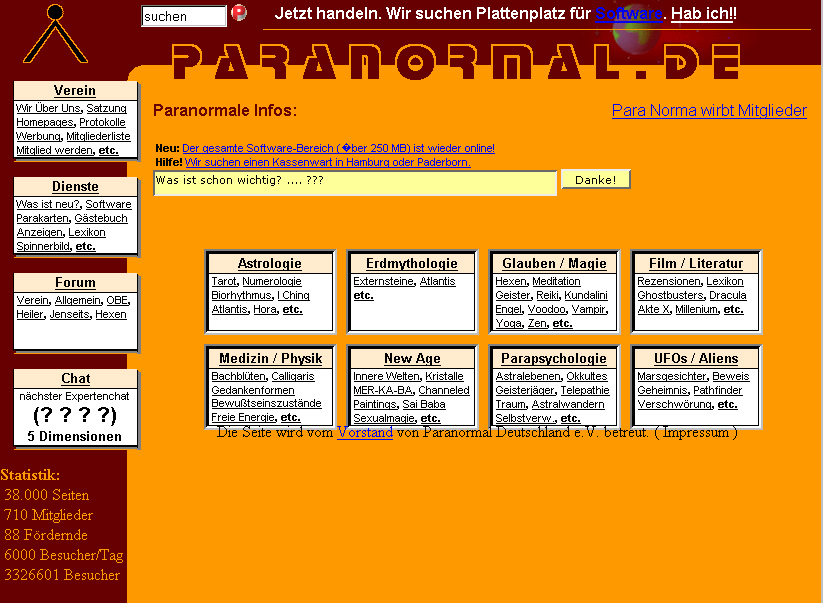Screen dimensions: 823x603
Task: Click the 'Hab ich!!' link
Action: pyautogui.click(x=703, y=14)
